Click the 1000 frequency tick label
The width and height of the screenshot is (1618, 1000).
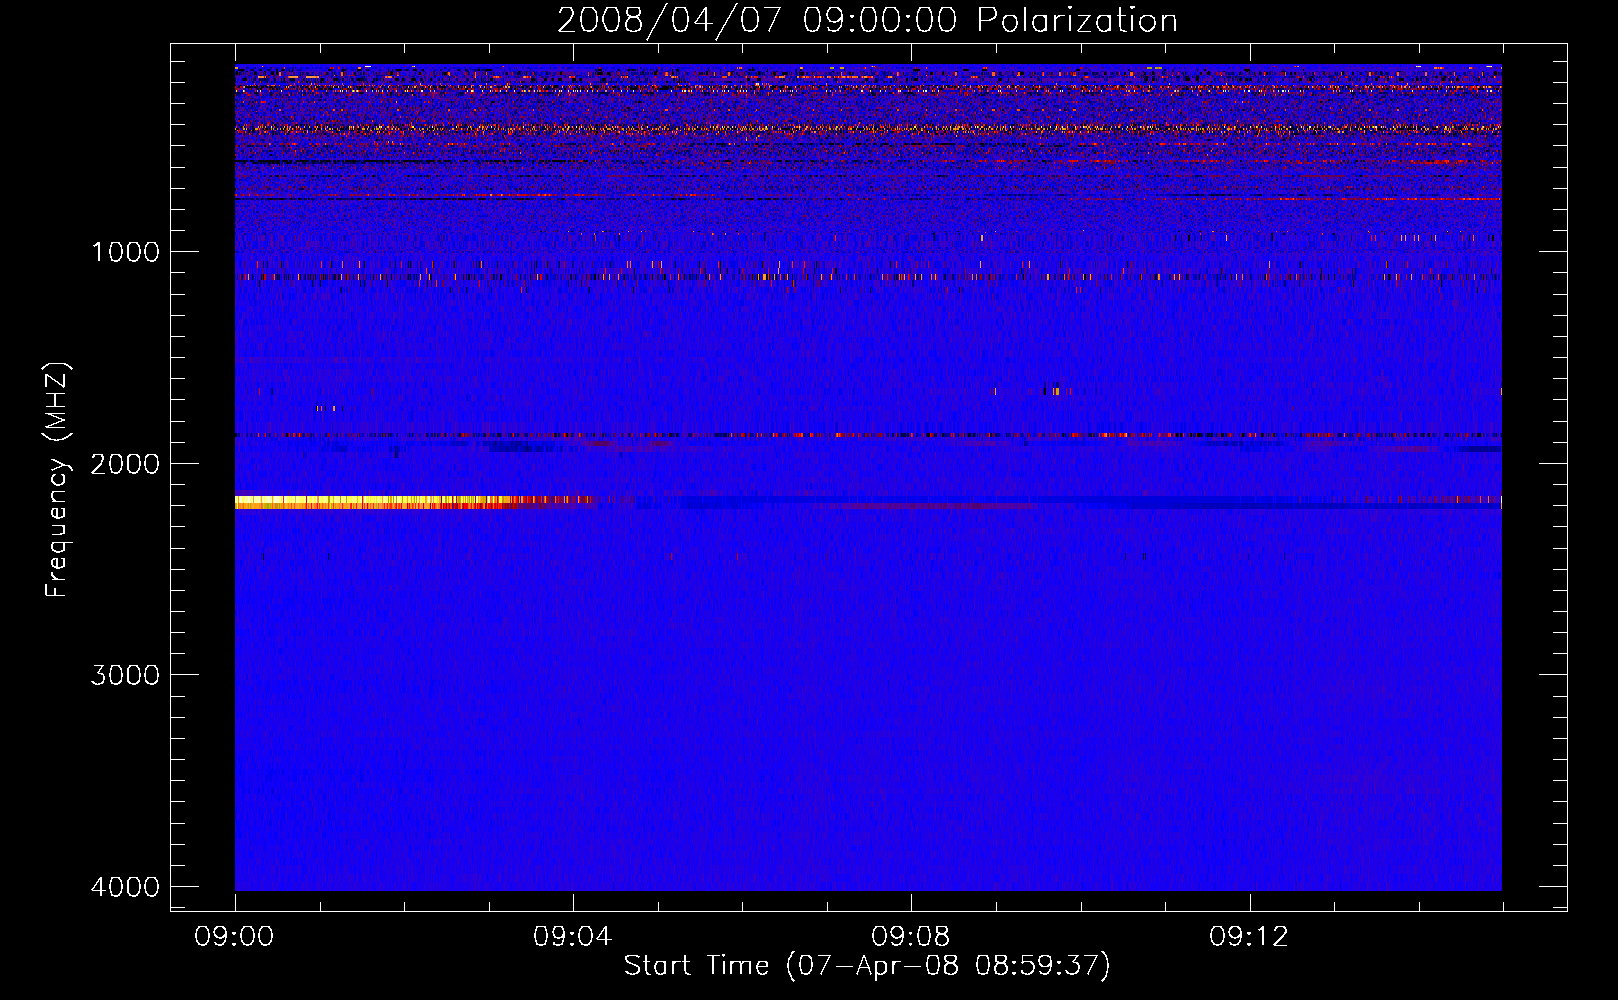[x=125, y=252]
